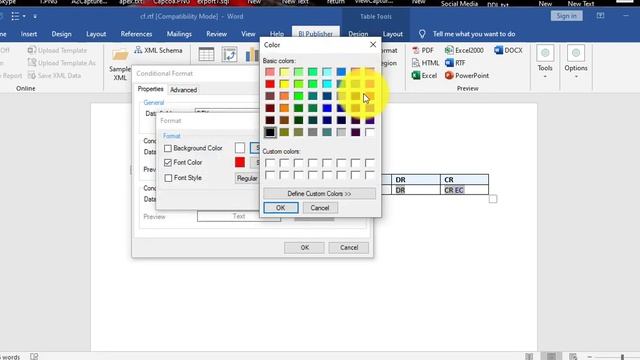The width and height of the screenshot is (640, 360).
Task: Select the first empty custom color box
Action: (x=270, y=163)
